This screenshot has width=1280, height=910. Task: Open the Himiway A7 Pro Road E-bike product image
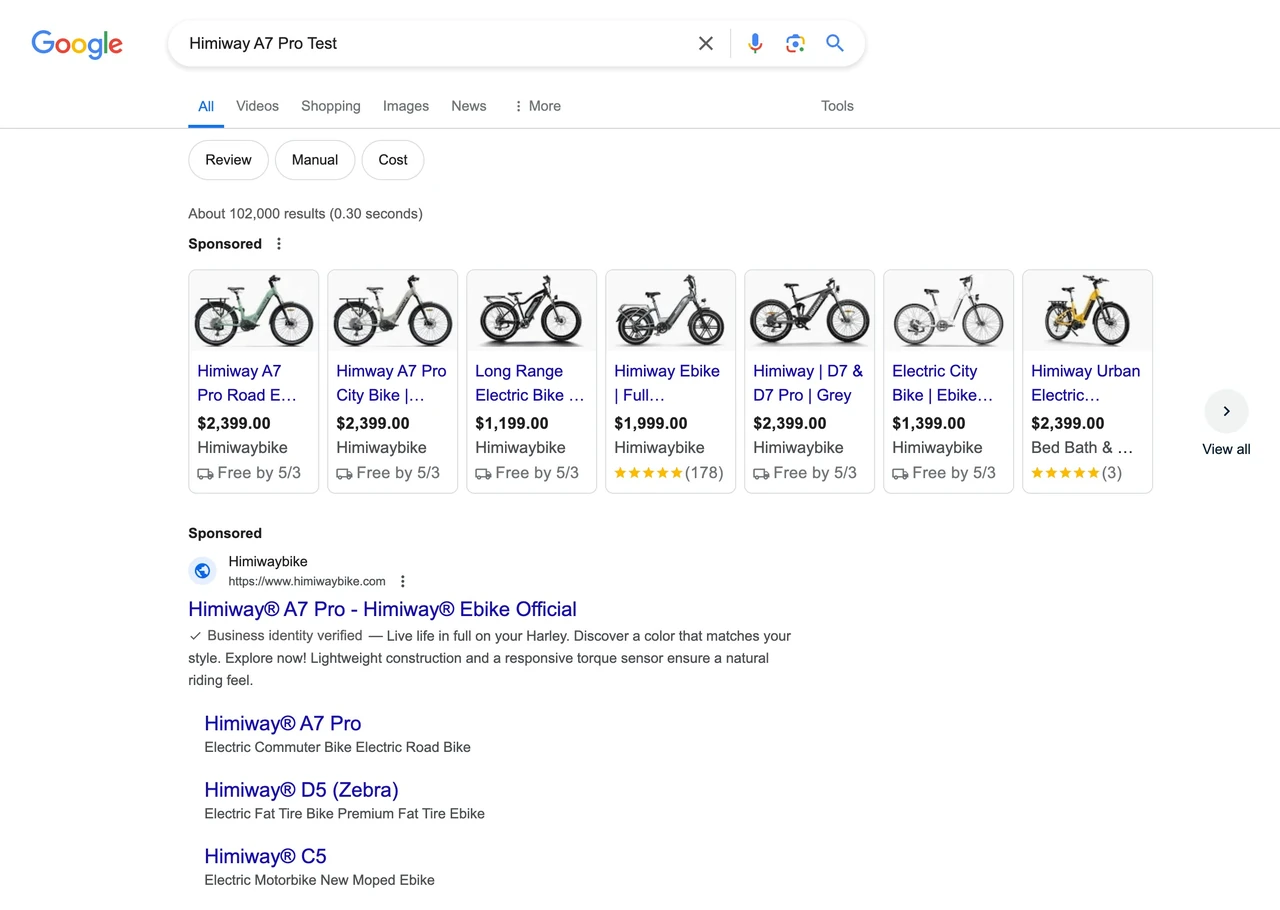point(254,310)
